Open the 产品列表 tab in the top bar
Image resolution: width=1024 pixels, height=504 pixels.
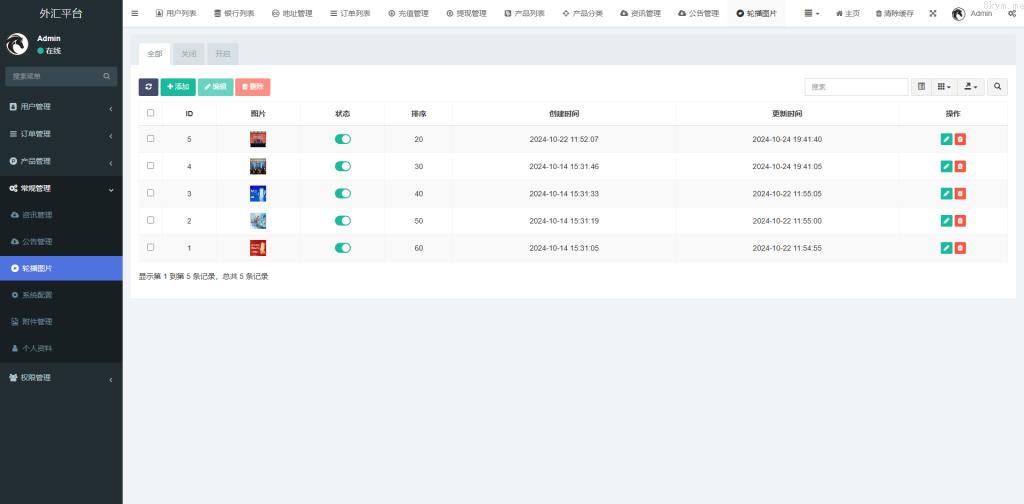click(524, 13)
